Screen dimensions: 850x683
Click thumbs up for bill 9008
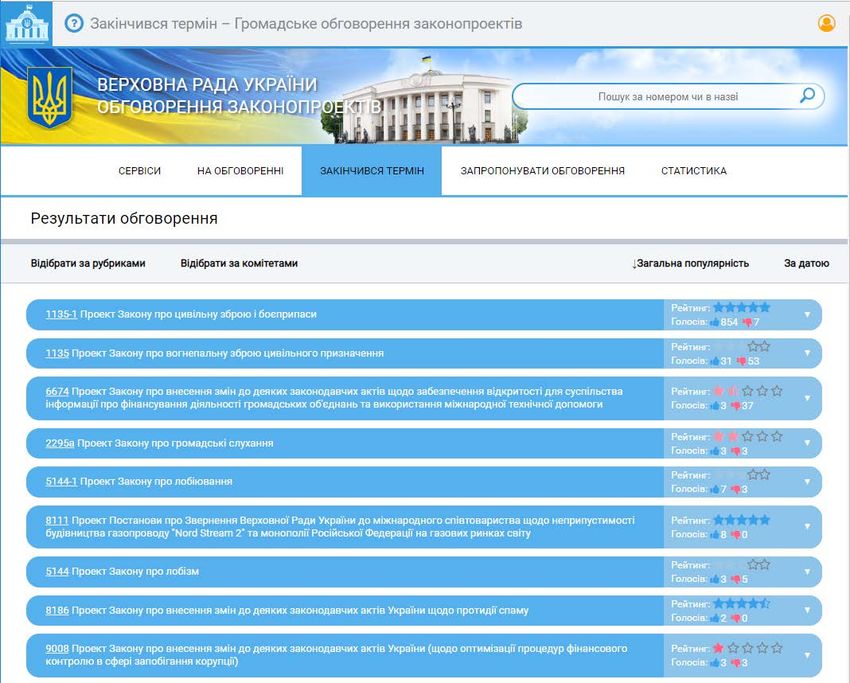[714, 662]
